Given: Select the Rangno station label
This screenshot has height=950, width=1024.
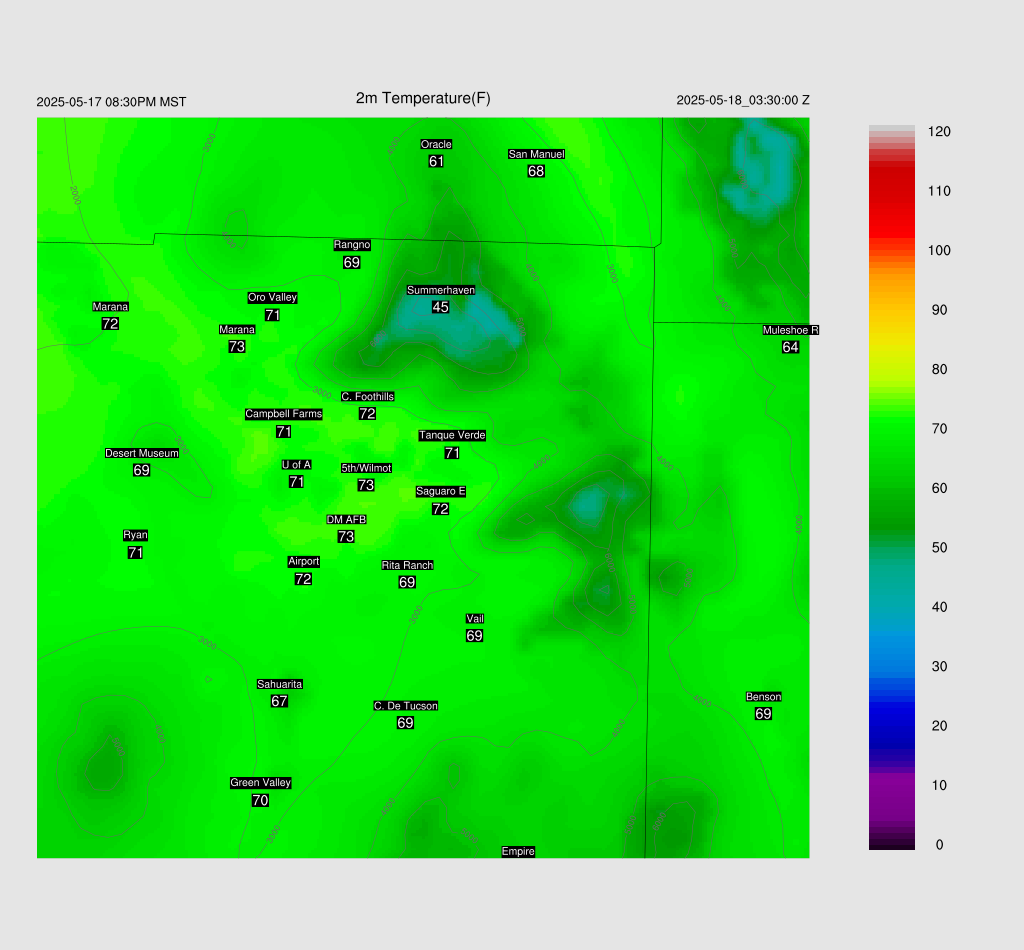Looking at the screenshot, I should point(352,245).
